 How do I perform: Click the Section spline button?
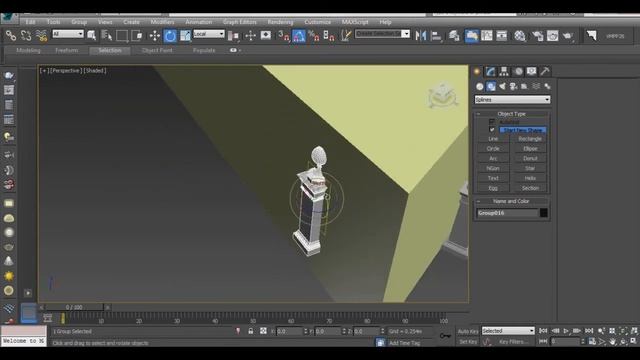pos(530,188)
